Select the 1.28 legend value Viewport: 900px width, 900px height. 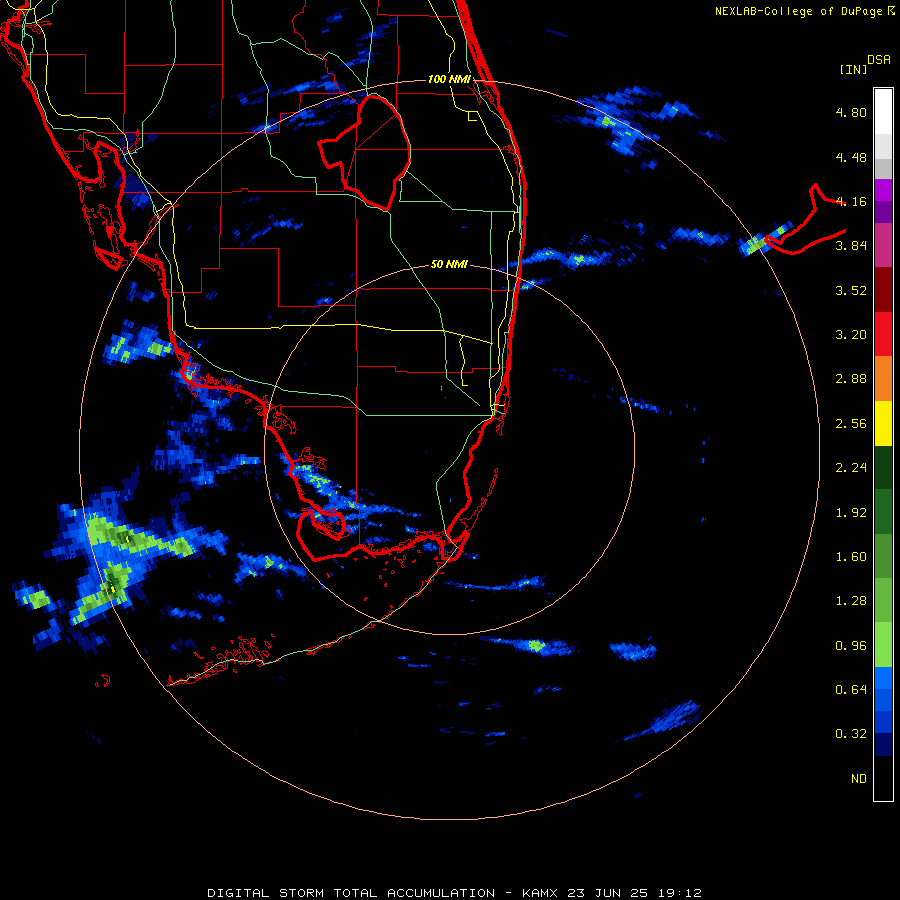click(x=851, y=601)
